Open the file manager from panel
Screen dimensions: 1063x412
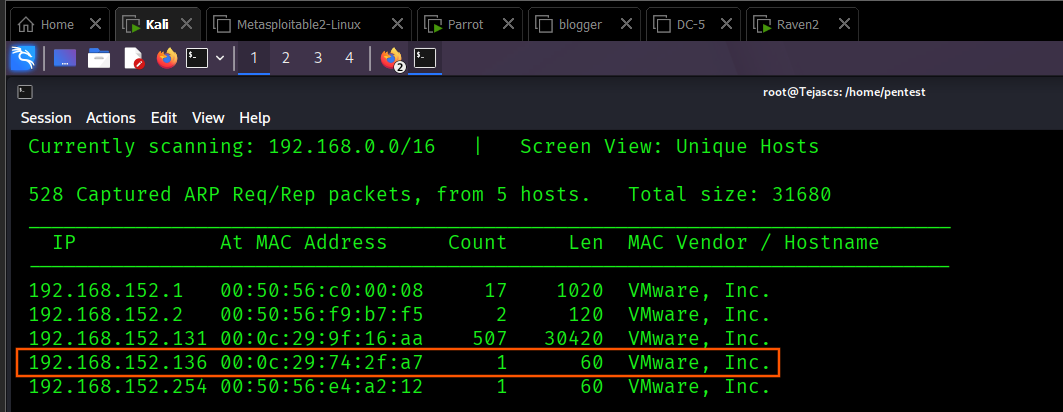tap(99, 59)
